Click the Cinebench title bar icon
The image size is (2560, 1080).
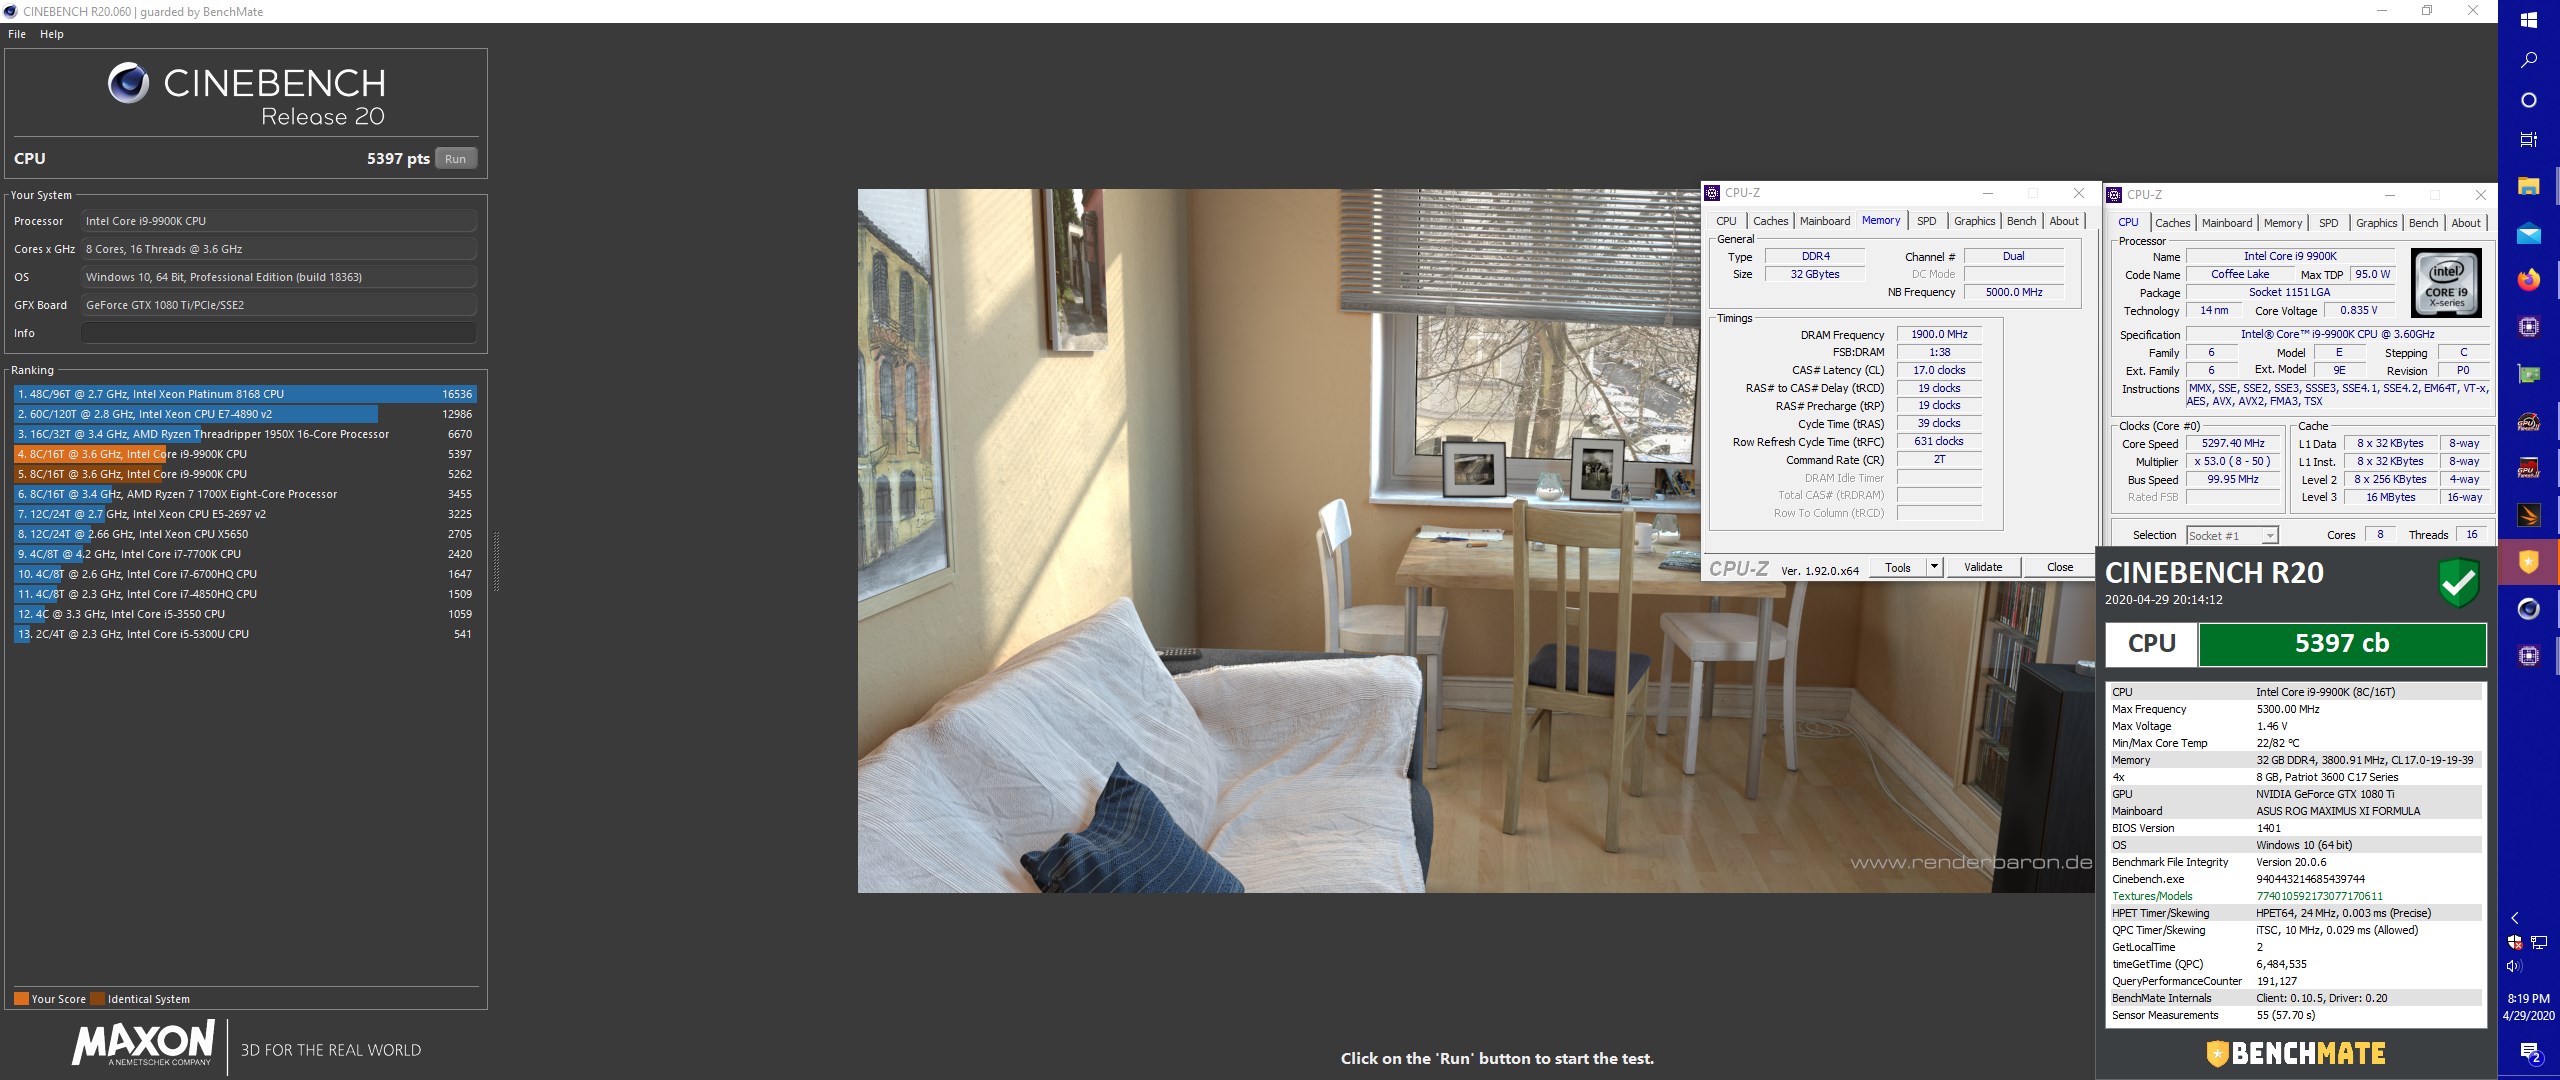(x=10, y=11)
